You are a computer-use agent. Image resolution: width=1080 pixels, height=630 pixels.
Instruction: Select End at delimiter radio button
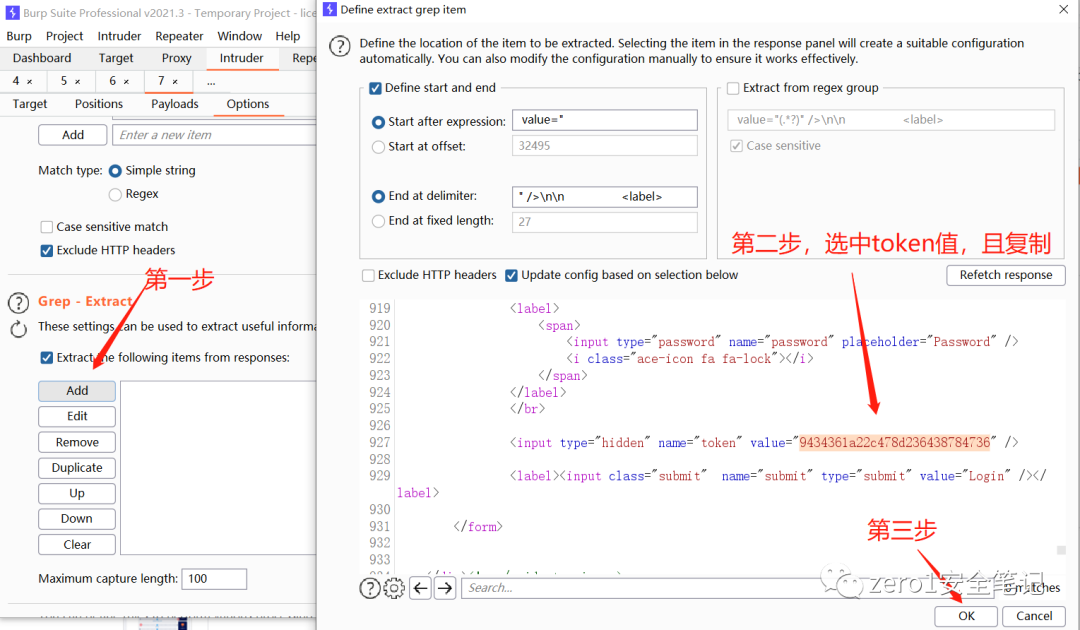pos(378,196)
